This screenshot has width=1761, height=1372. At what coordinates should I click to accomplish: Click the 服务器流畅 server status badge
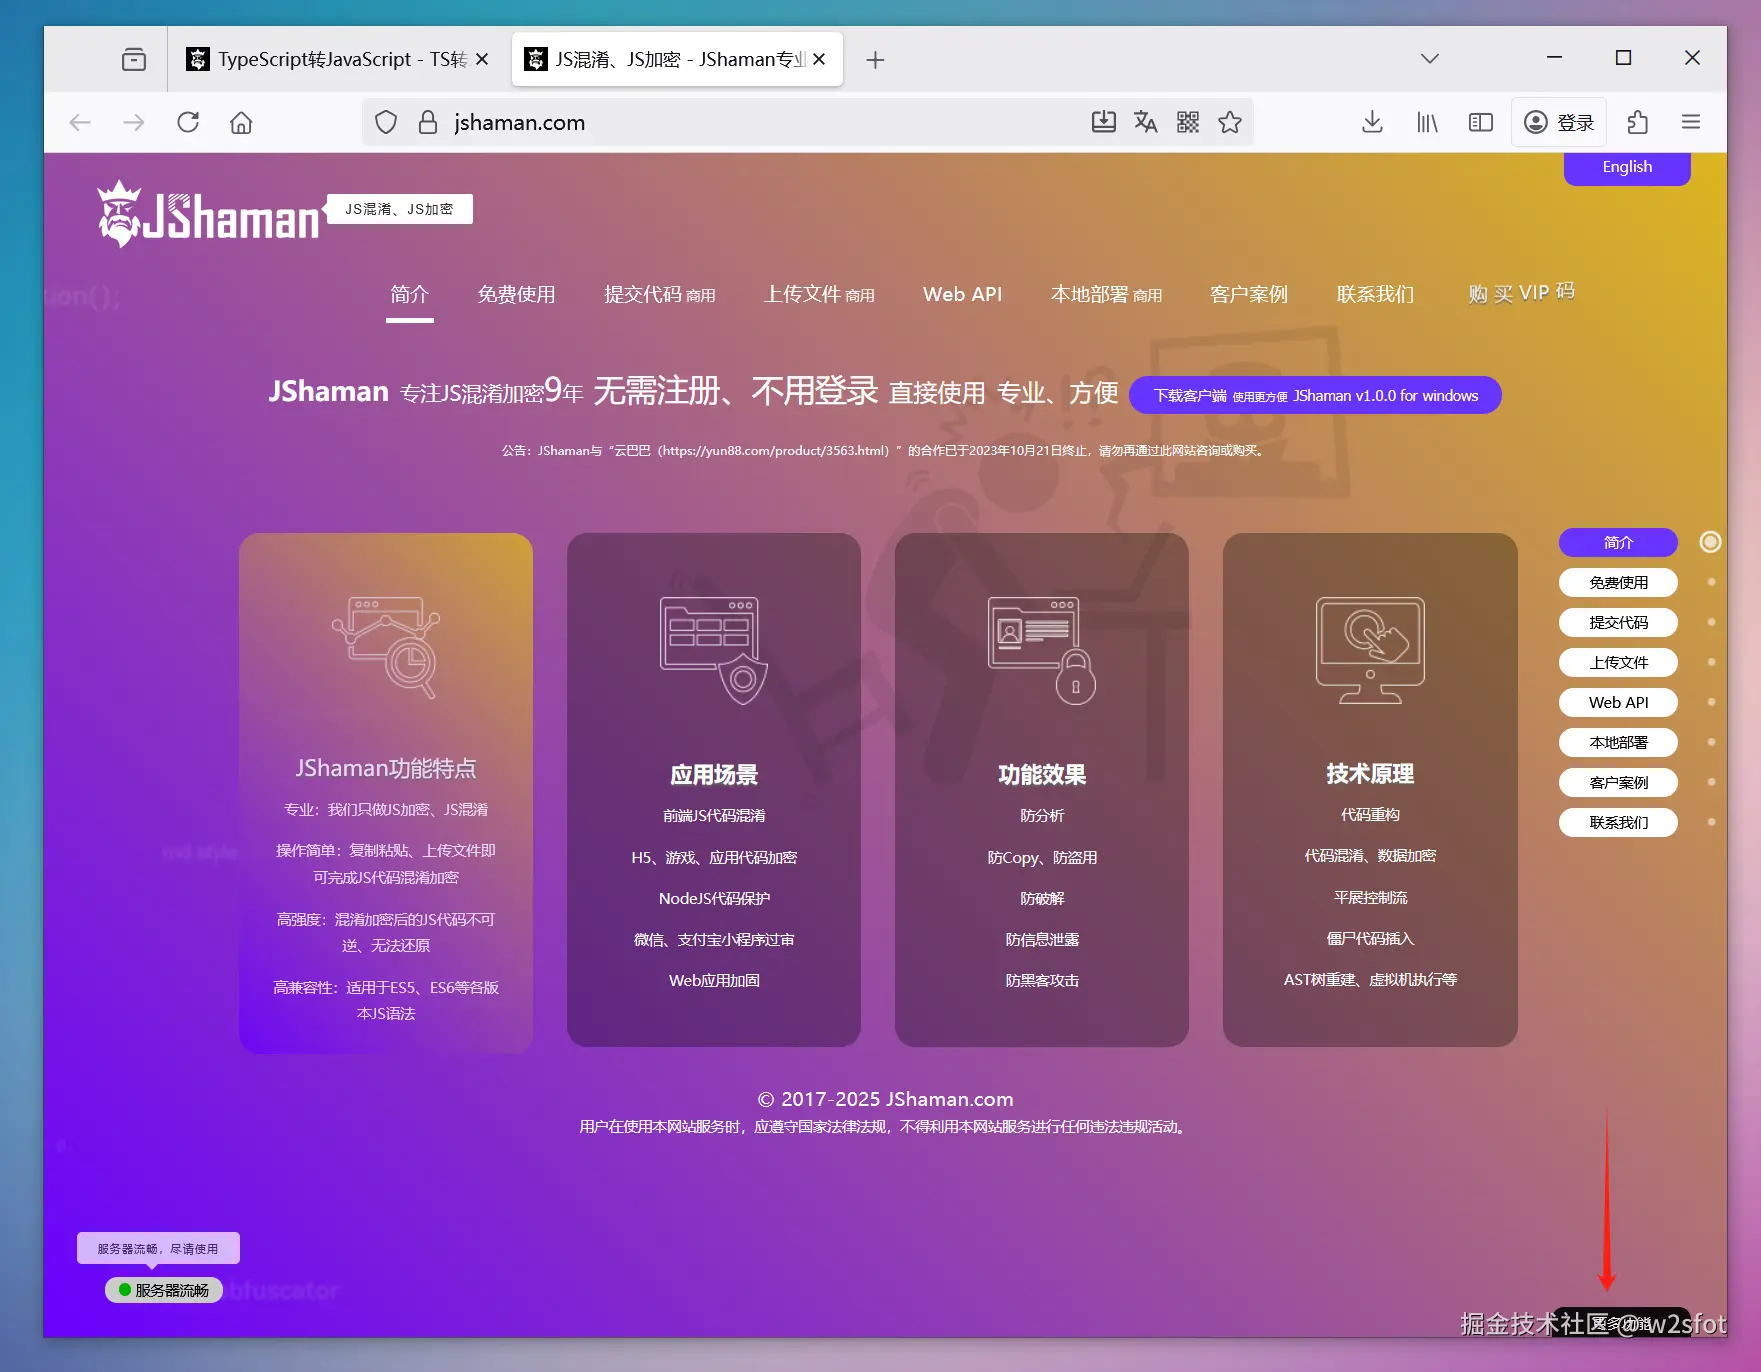(164, 1290)
